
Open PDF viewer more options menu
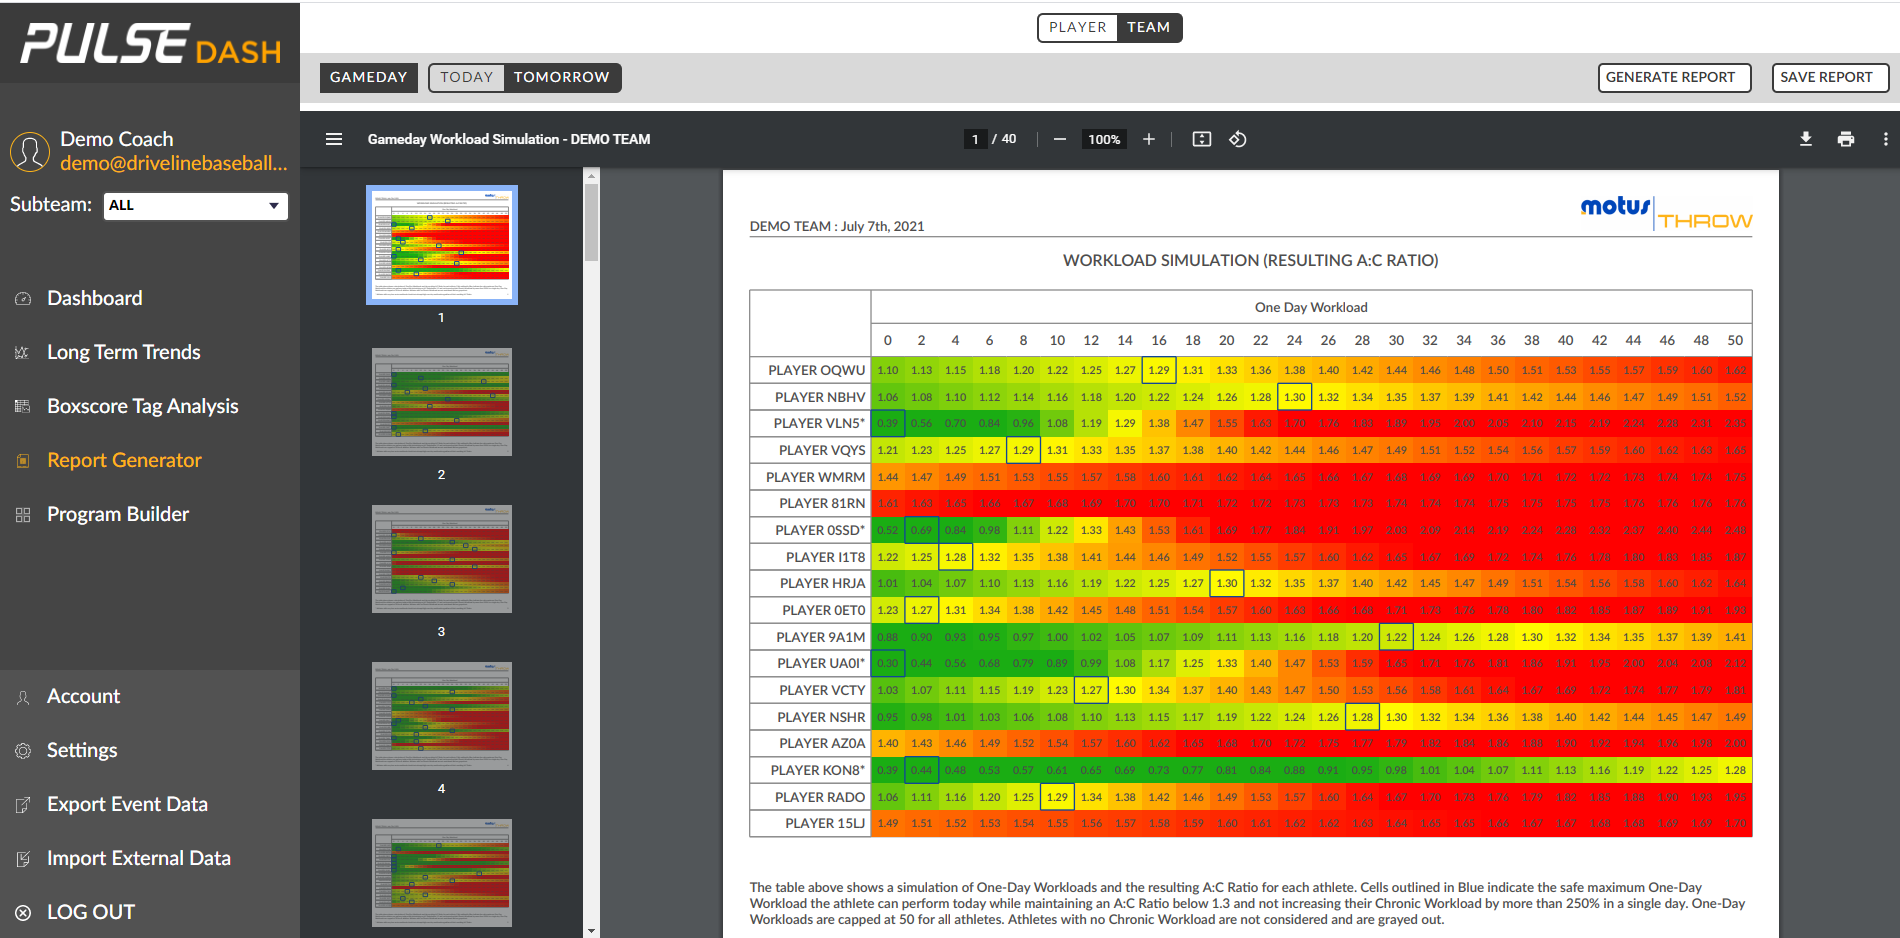click(1885, 139)
